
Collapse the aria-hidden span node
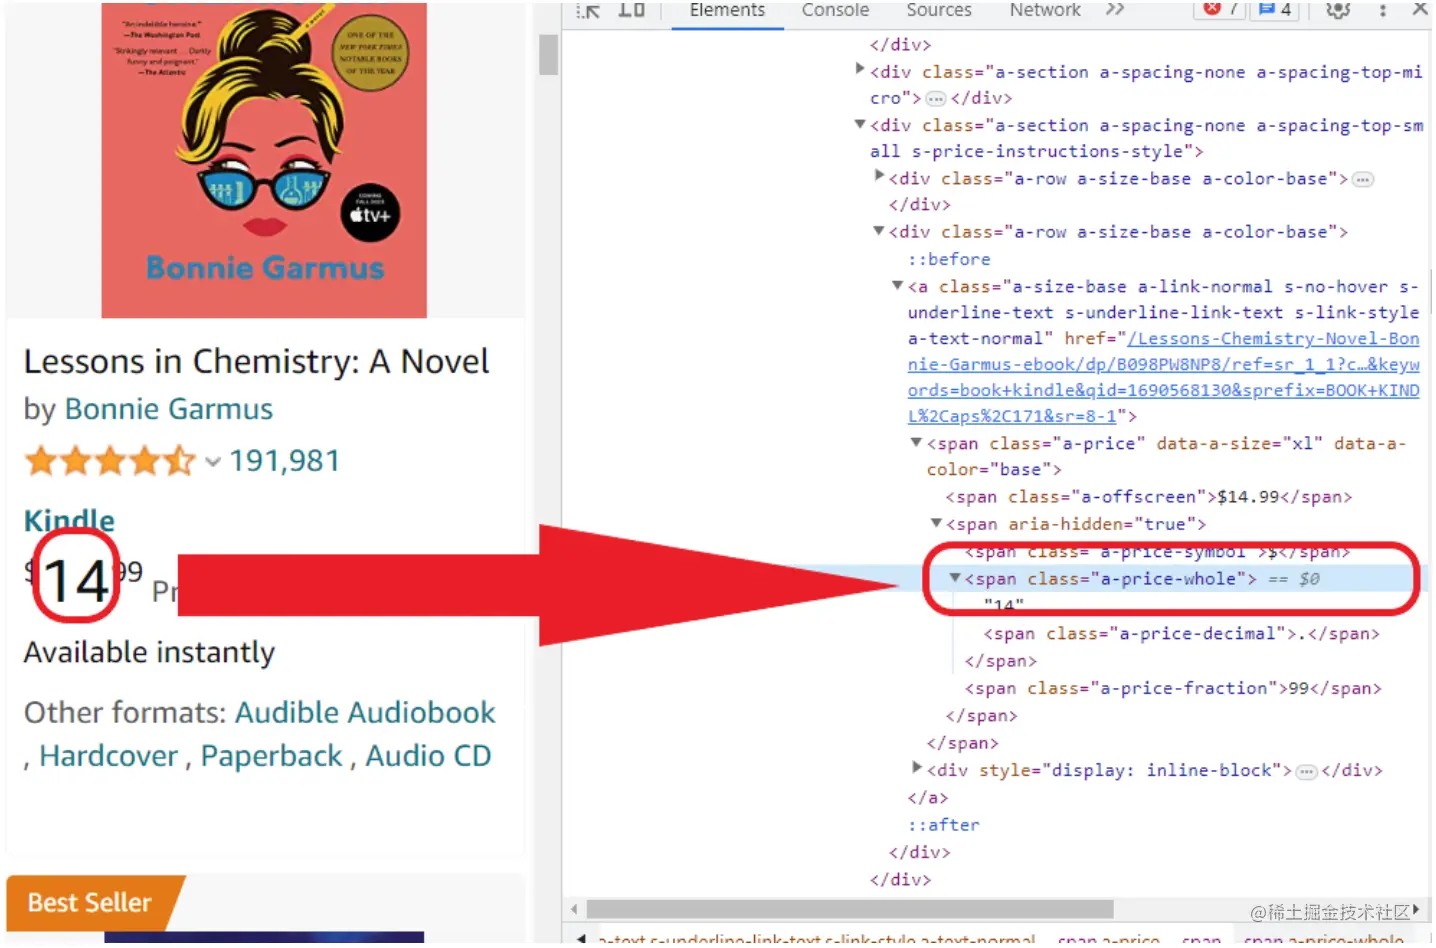[x=936, y=523]
